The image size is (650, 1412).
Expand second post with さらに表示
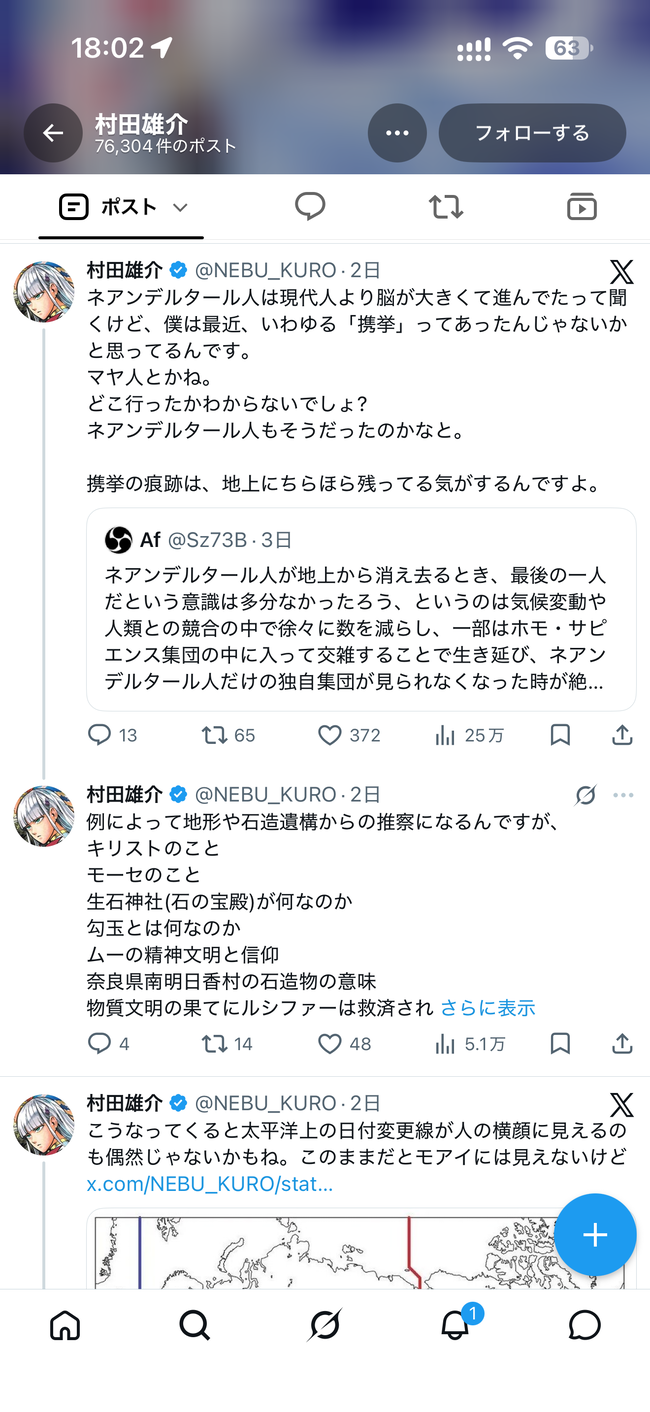(488, 1008)
